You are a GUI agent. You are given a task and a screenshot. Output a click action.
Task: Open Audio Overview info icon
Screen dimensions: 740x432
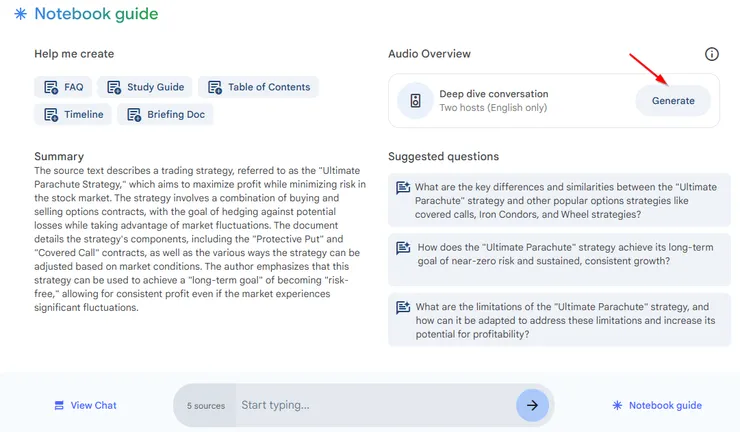click(x=712, y=54)
